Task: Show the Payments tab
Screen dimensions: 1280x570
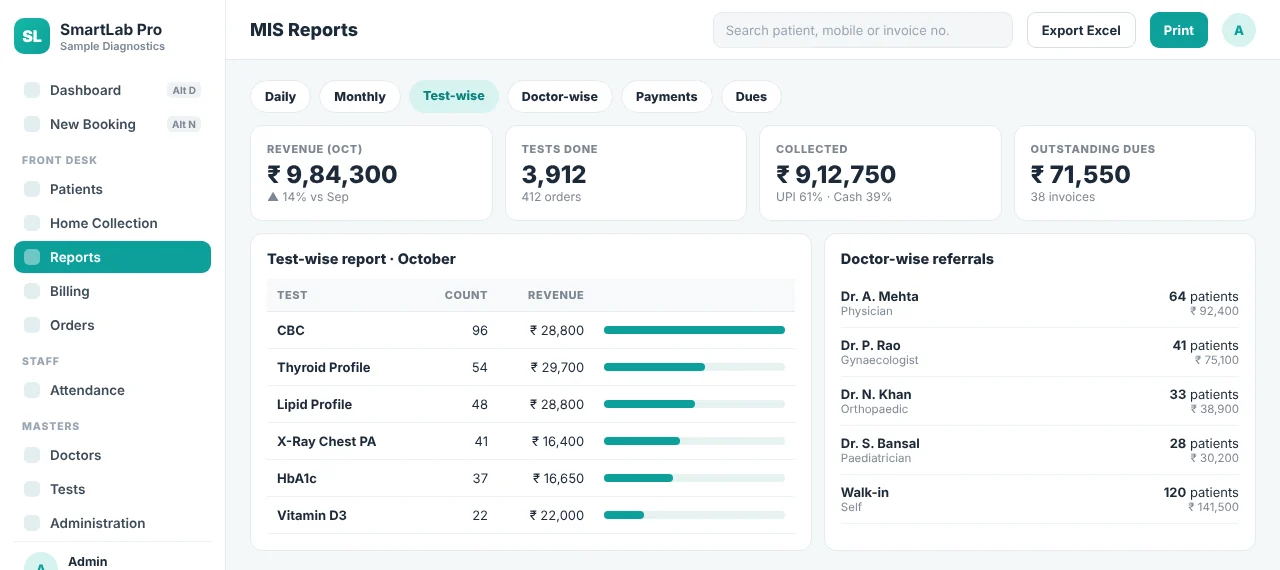Action: 667,96
